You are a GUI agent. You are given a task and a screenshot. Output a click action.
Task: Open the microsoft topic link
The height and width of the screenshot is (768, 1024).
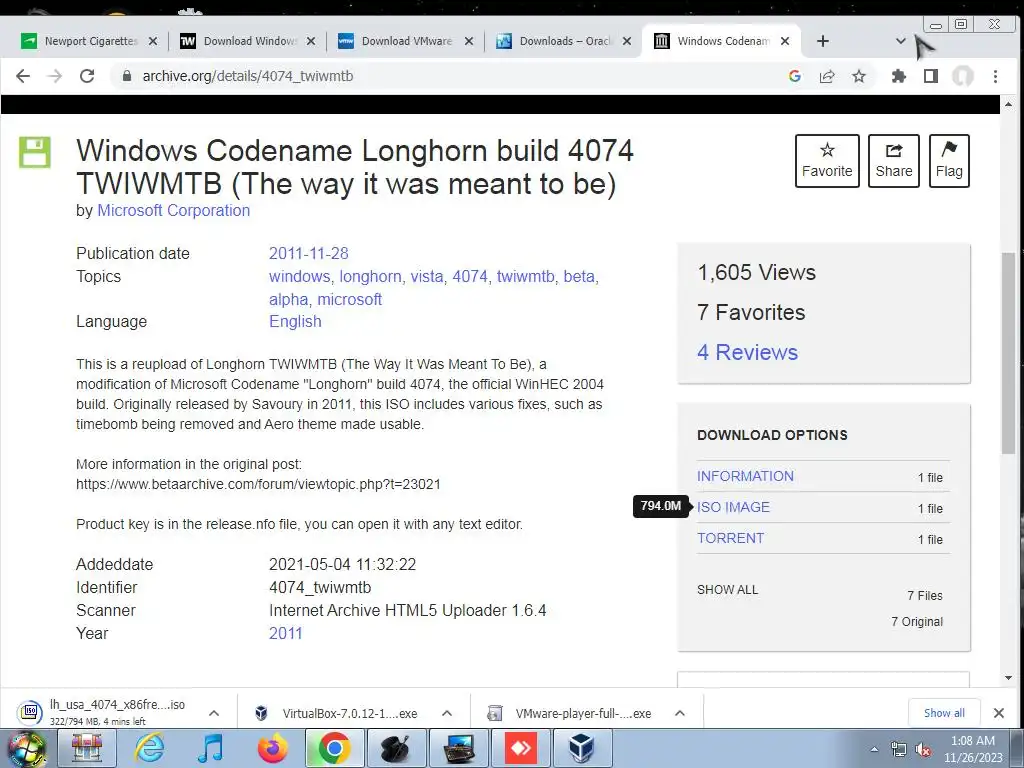click(x=349, y=299)
